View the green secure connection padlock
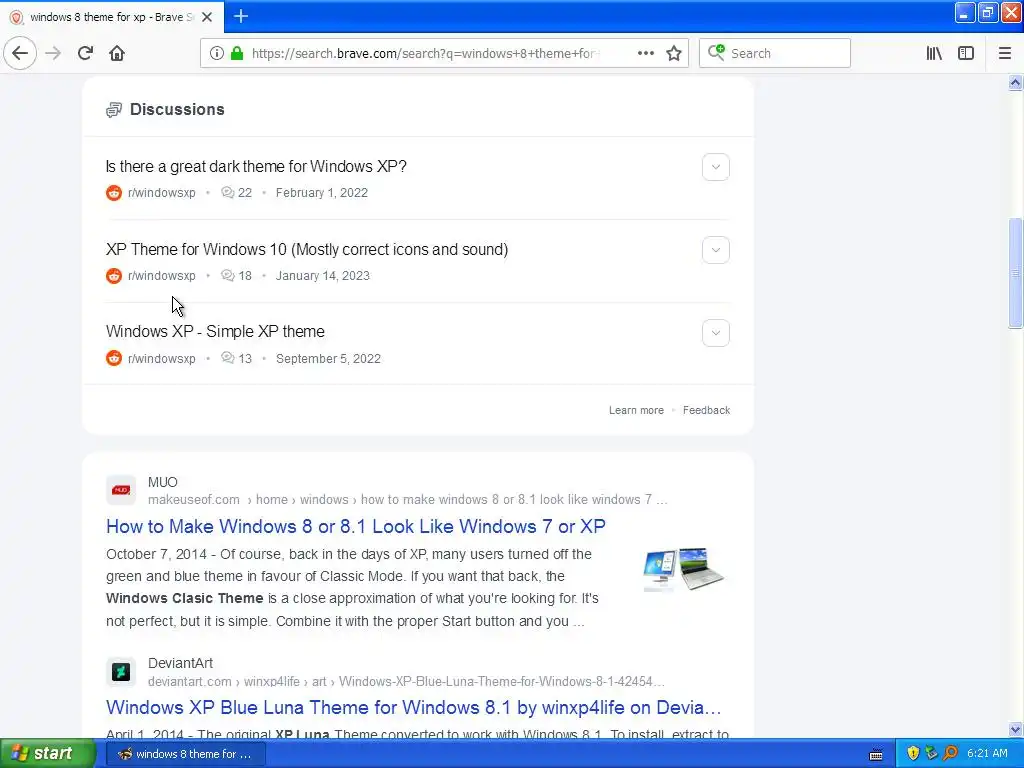The height and width of the screenshot is (768, 1024). [237, 54]
